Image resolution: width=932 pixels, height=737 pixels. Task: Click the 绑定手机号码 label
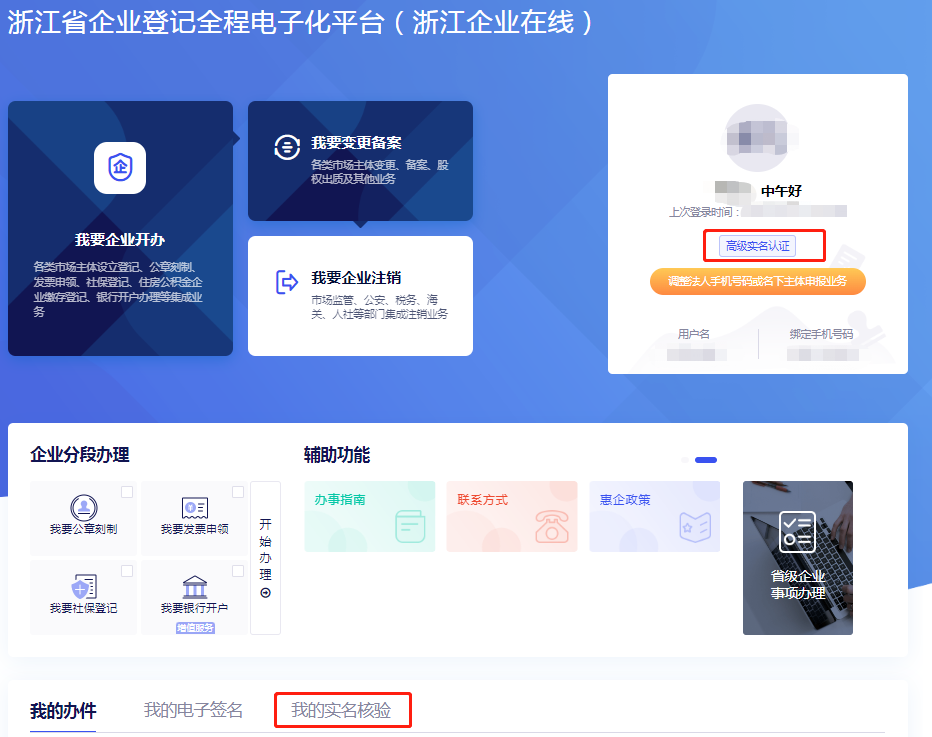tap(821, 334)
